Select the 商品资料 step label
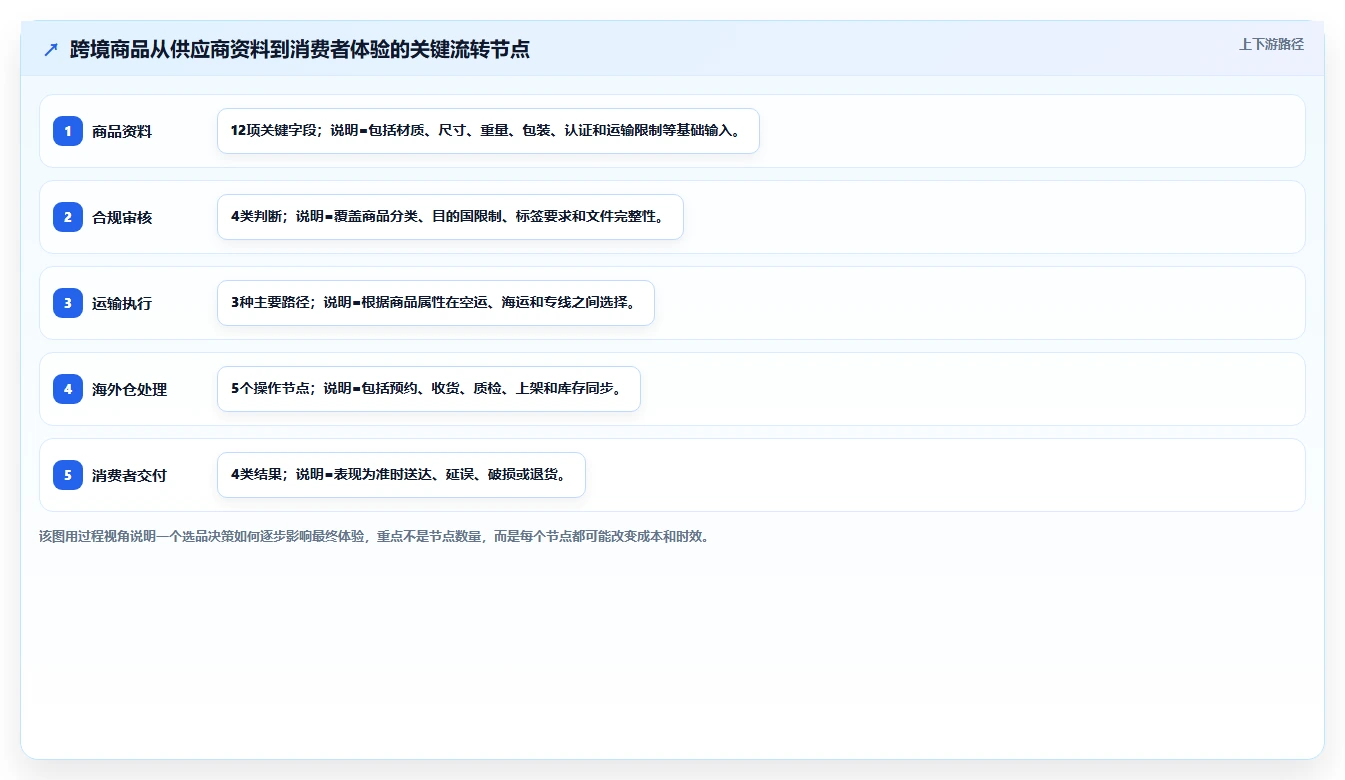This screenshot has width=1345, height=780. click(122, 131)
